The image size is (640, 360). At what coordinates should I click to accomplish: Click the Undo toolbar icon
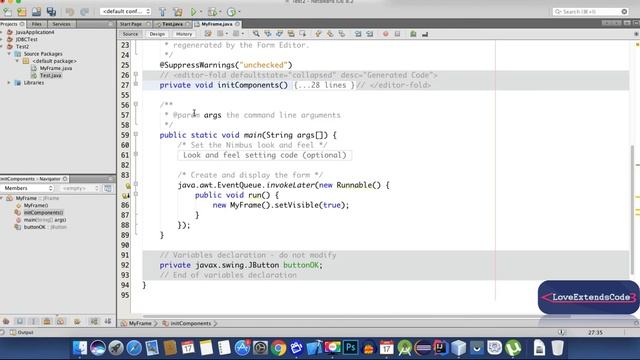point(70,12)
